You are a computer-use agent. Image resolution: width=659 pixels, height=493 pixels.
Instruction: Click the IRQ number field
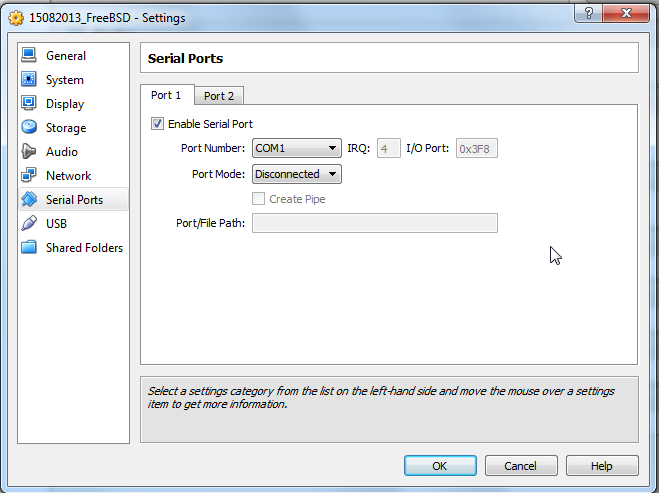(388, 149)
